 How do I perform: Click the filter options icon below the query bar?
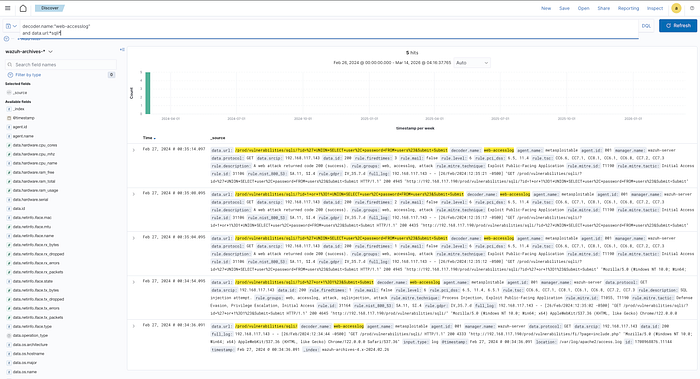click(7, 39)
